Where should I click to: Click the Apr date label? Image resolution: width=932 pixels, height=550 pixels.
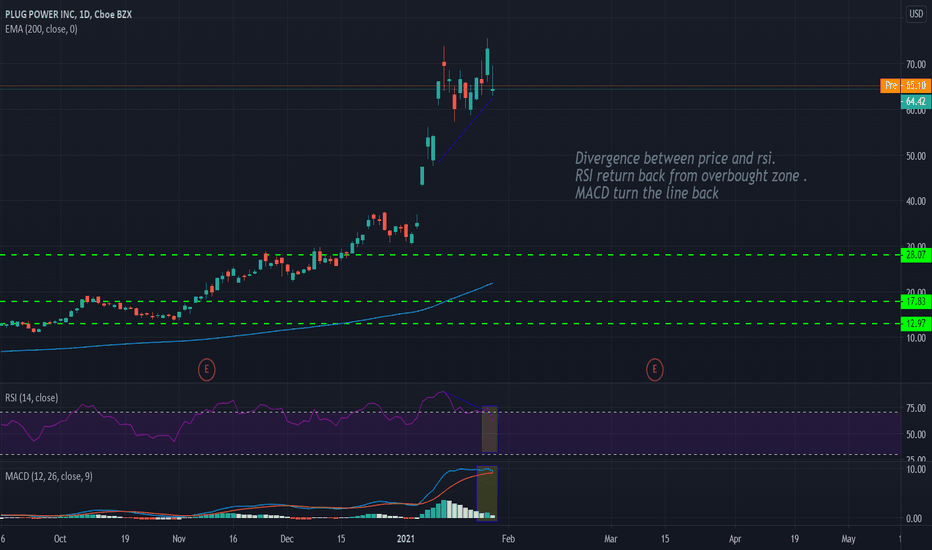click(x=735, y=539)
